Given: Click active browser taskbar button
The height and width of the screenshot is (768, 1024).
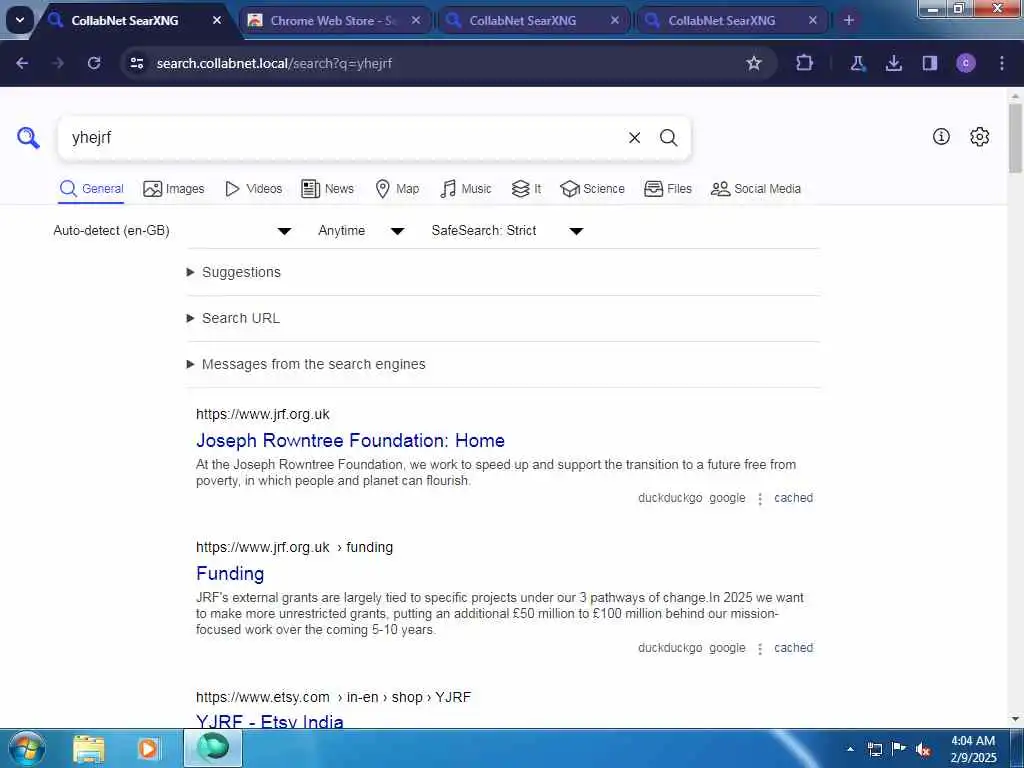Looking at the screenshot, I should click(213, 748).
